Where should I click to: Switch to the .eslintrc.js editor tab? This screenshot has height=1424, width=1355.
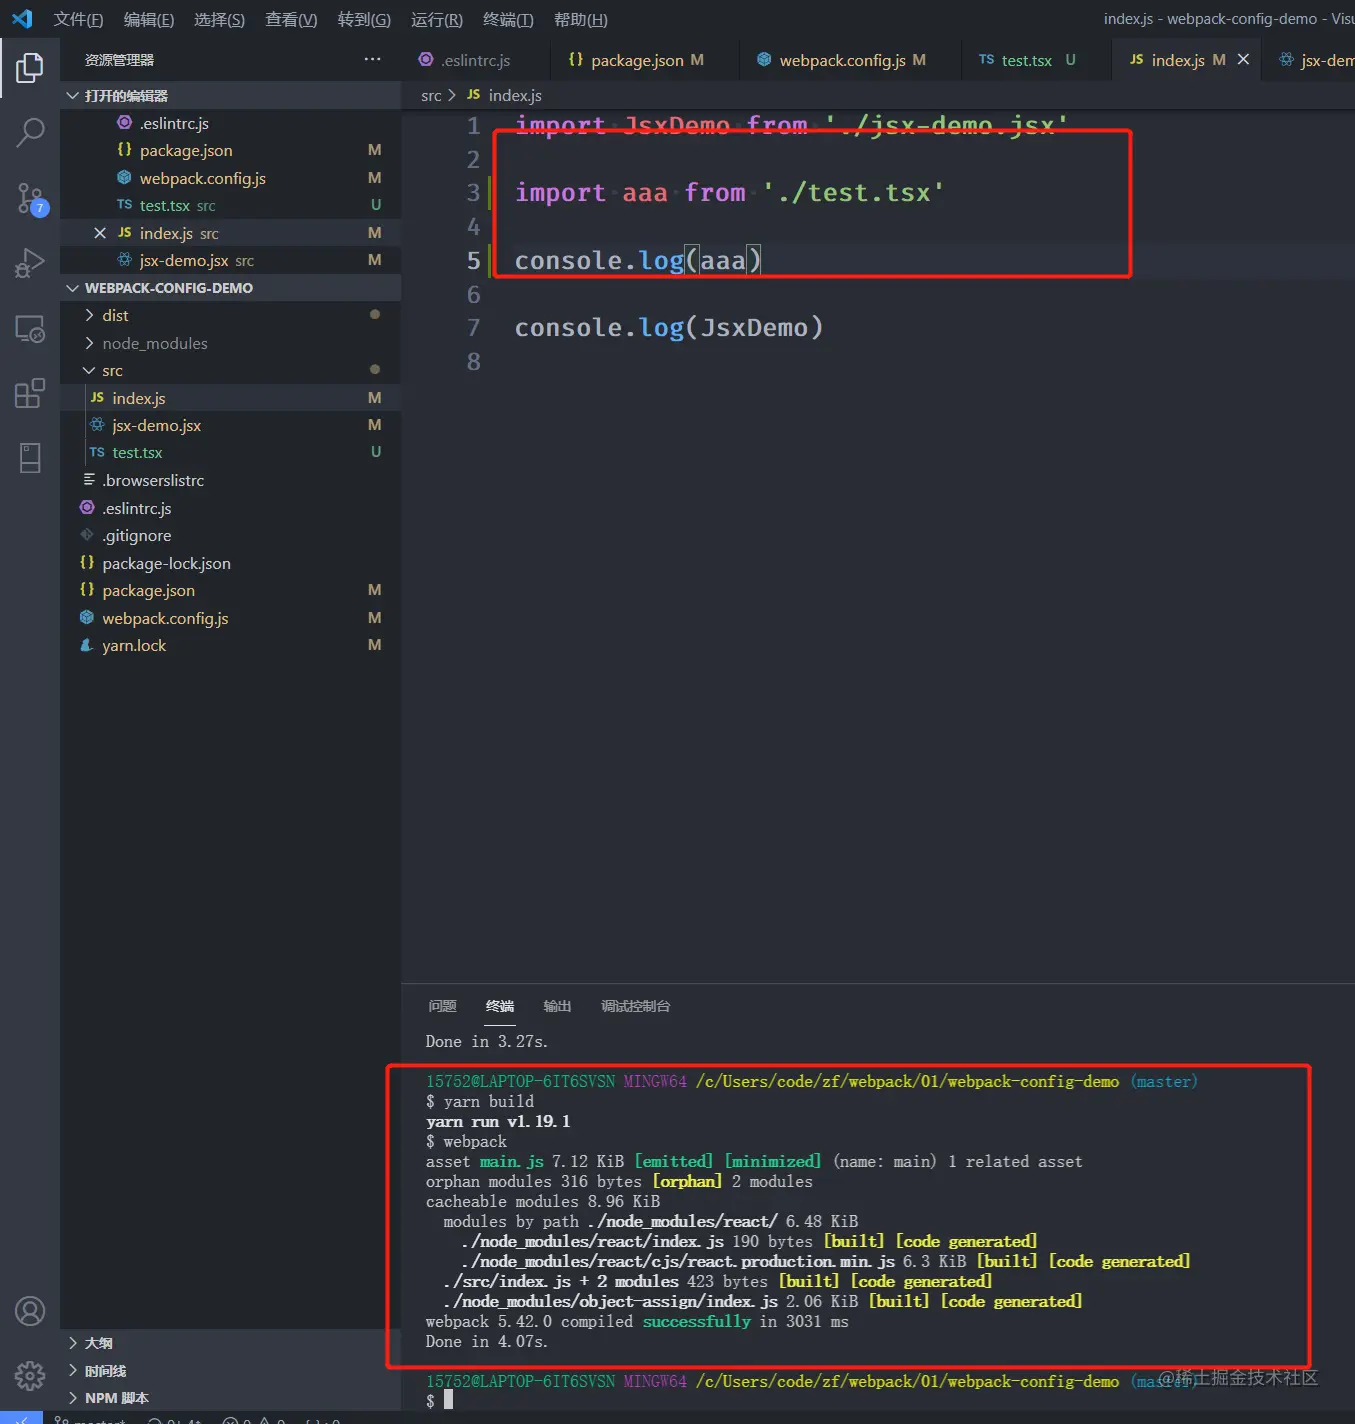click(475, 60)
